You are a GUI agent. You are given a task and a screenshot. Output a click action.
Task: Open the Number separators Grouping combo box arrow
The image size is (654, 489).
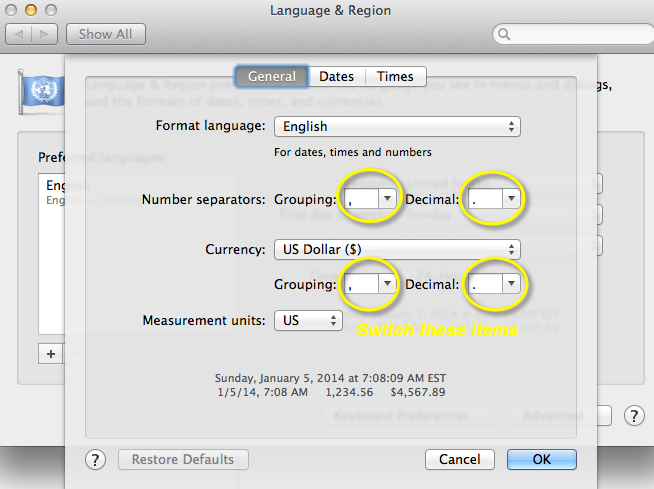coord(387,199)
